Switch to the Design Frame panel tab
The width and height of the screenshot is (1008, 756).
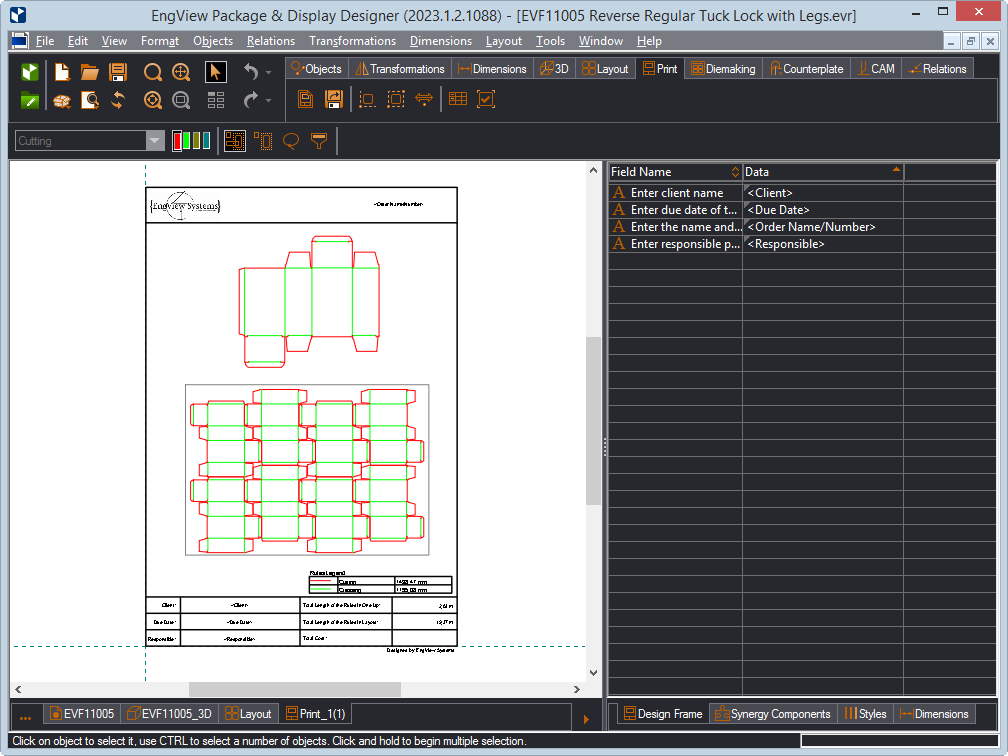(663, 714)
